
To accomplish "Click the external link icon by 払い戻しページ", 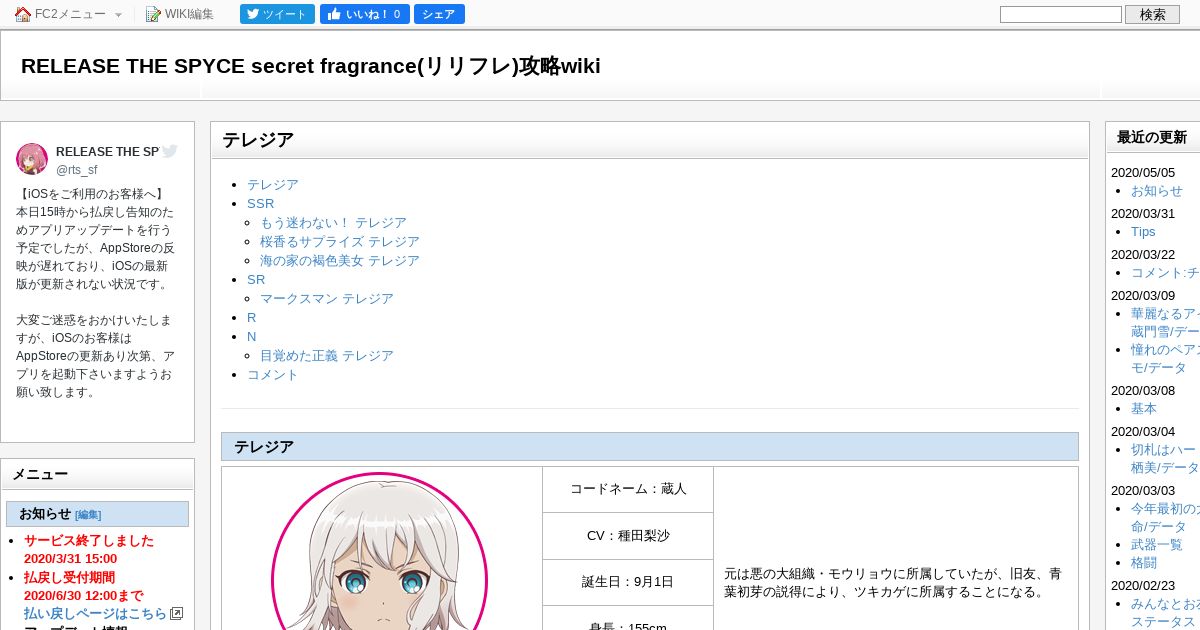I will (176, 614).
